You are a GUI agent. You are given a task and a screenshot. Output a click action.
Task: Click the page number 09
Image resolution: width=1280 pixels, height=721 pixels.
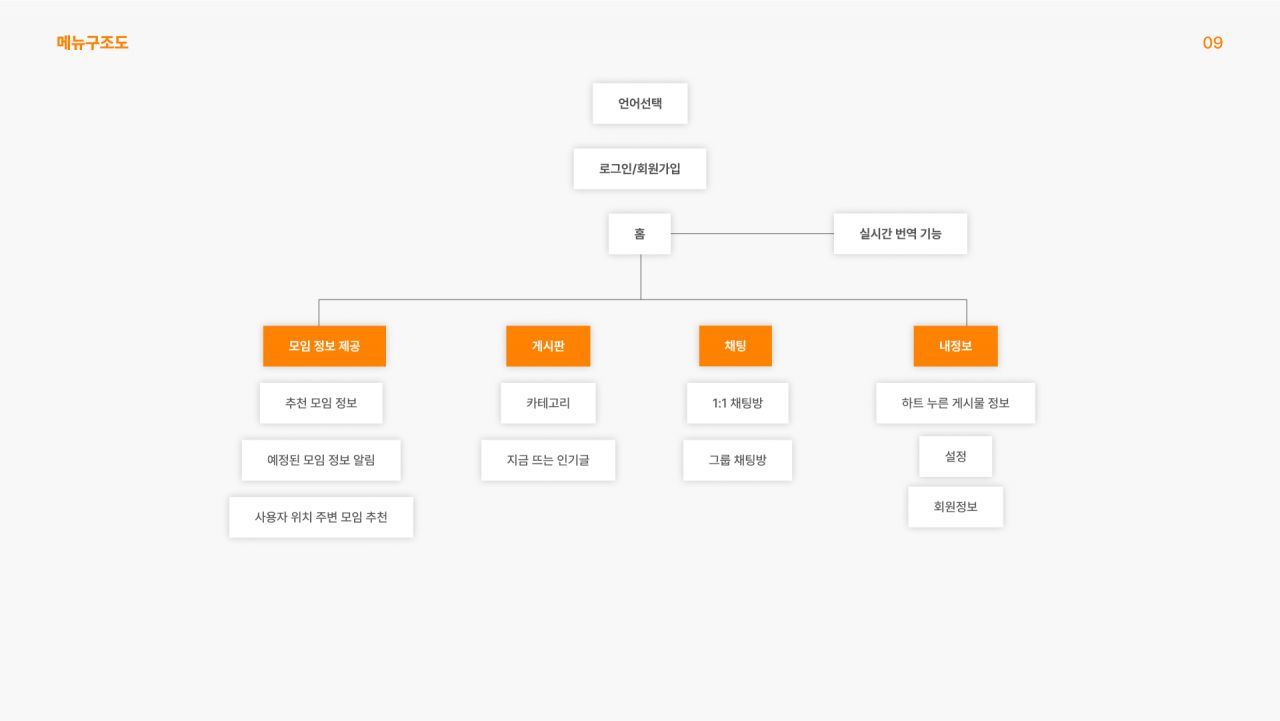(1212, 43)
